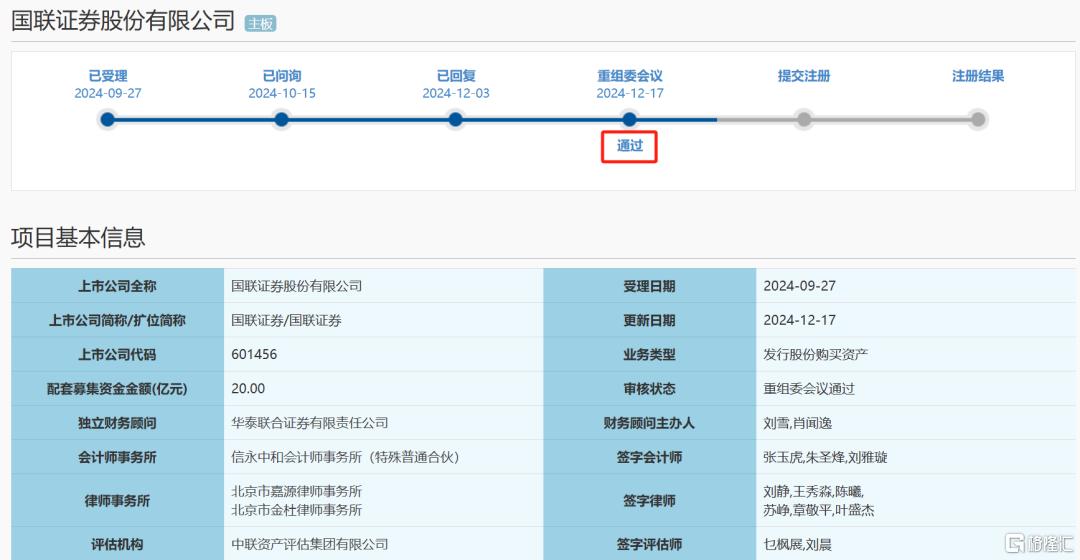Click the 受理日期 value 2024-09-27
1080x560 pixels.
click(x=800, y=286)
